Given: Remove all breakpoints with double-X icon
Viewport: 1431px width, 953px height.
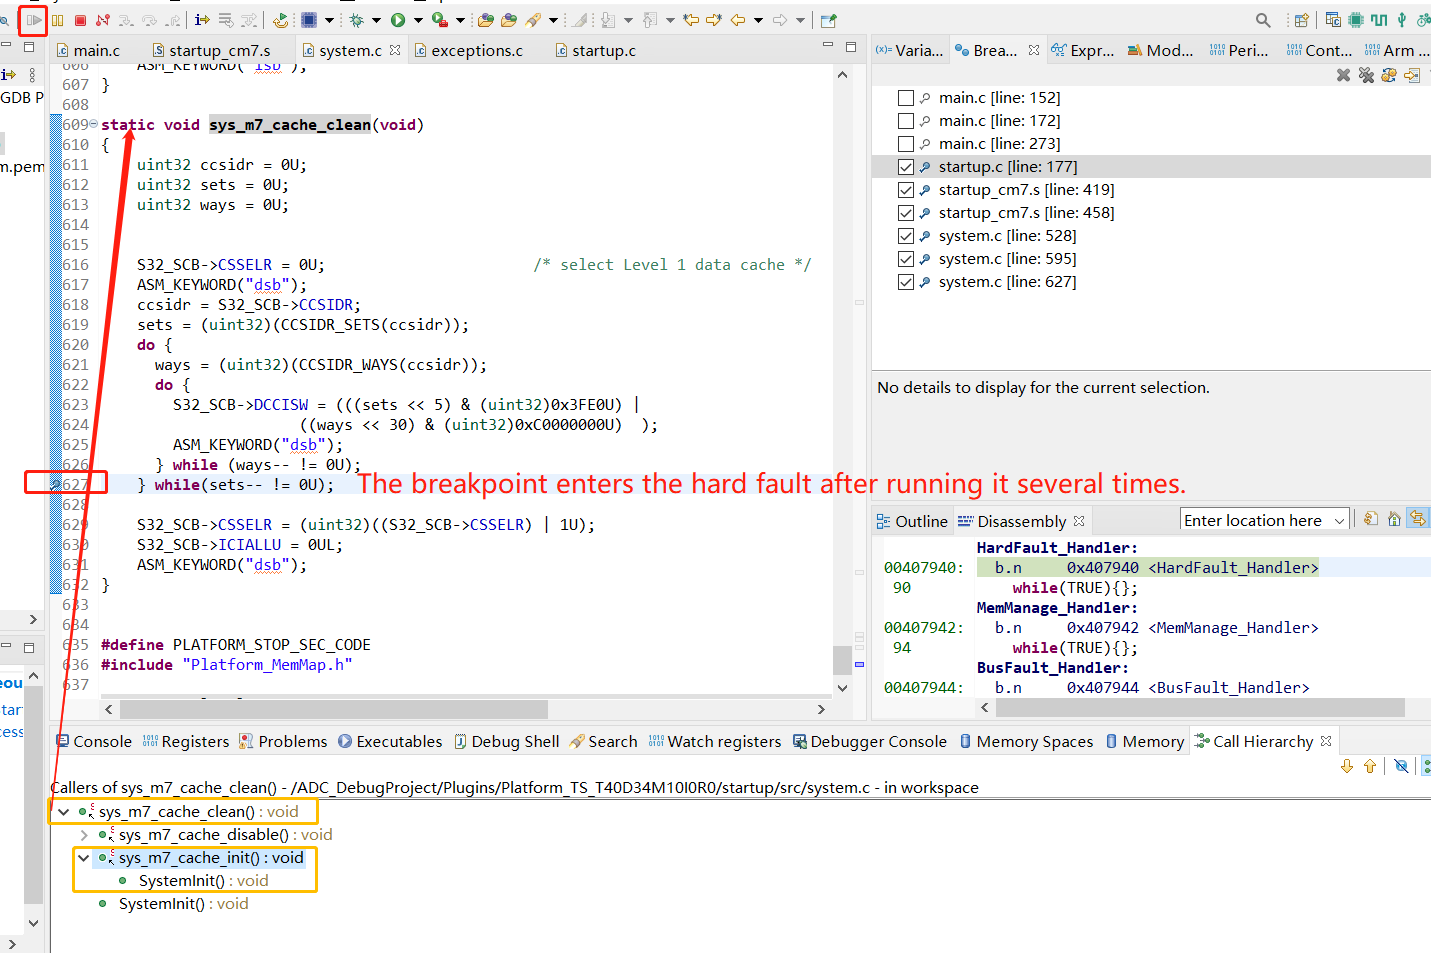Looking at the screenshot, I should 1366,75.
